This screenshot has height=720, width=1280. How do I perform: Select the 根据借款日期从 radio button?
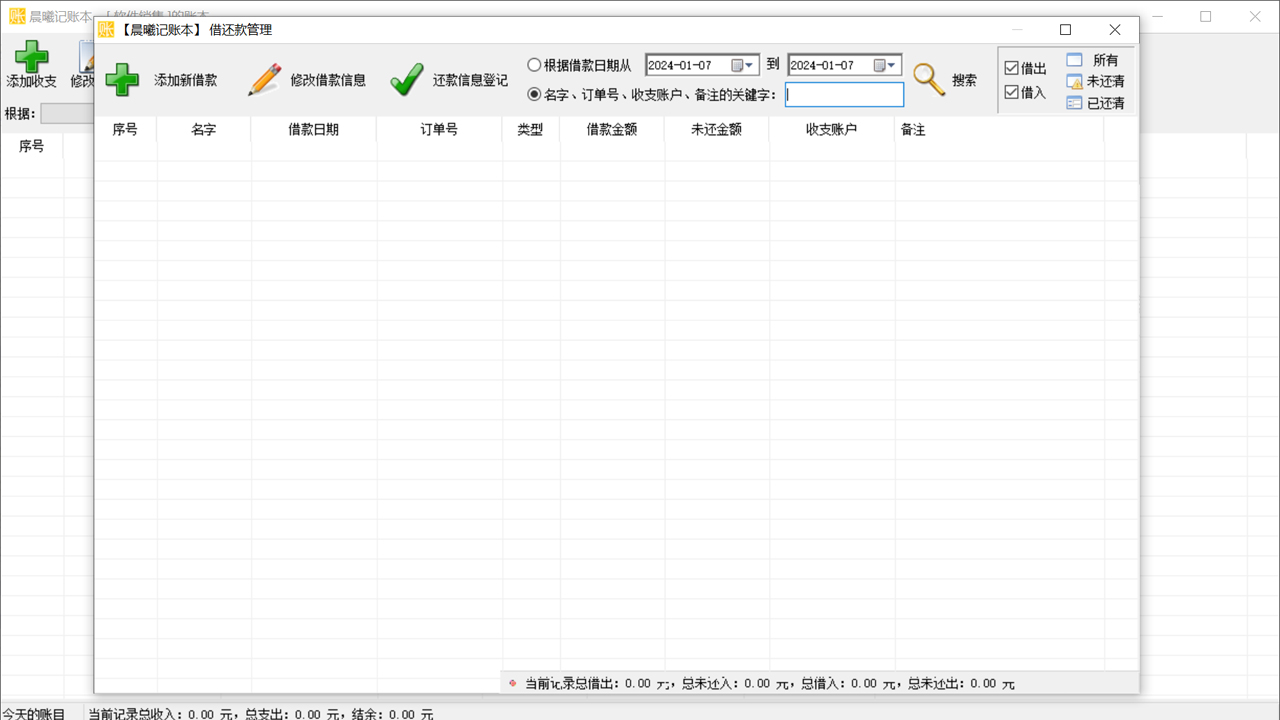[534, 65]
